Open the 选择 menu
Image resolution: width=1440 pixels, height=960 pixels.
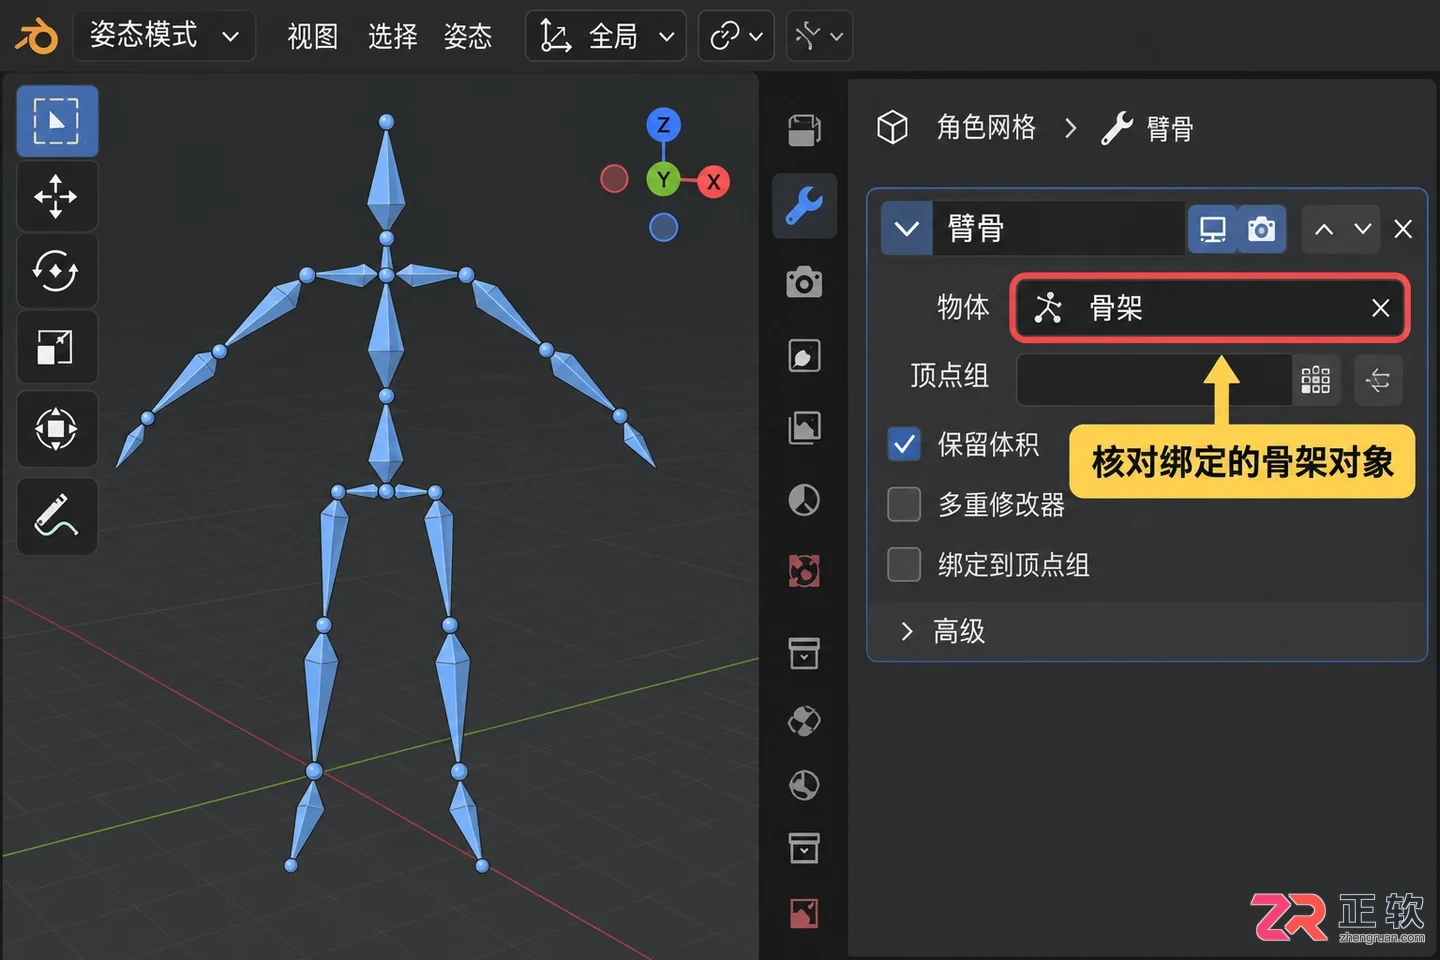(392, 36)
